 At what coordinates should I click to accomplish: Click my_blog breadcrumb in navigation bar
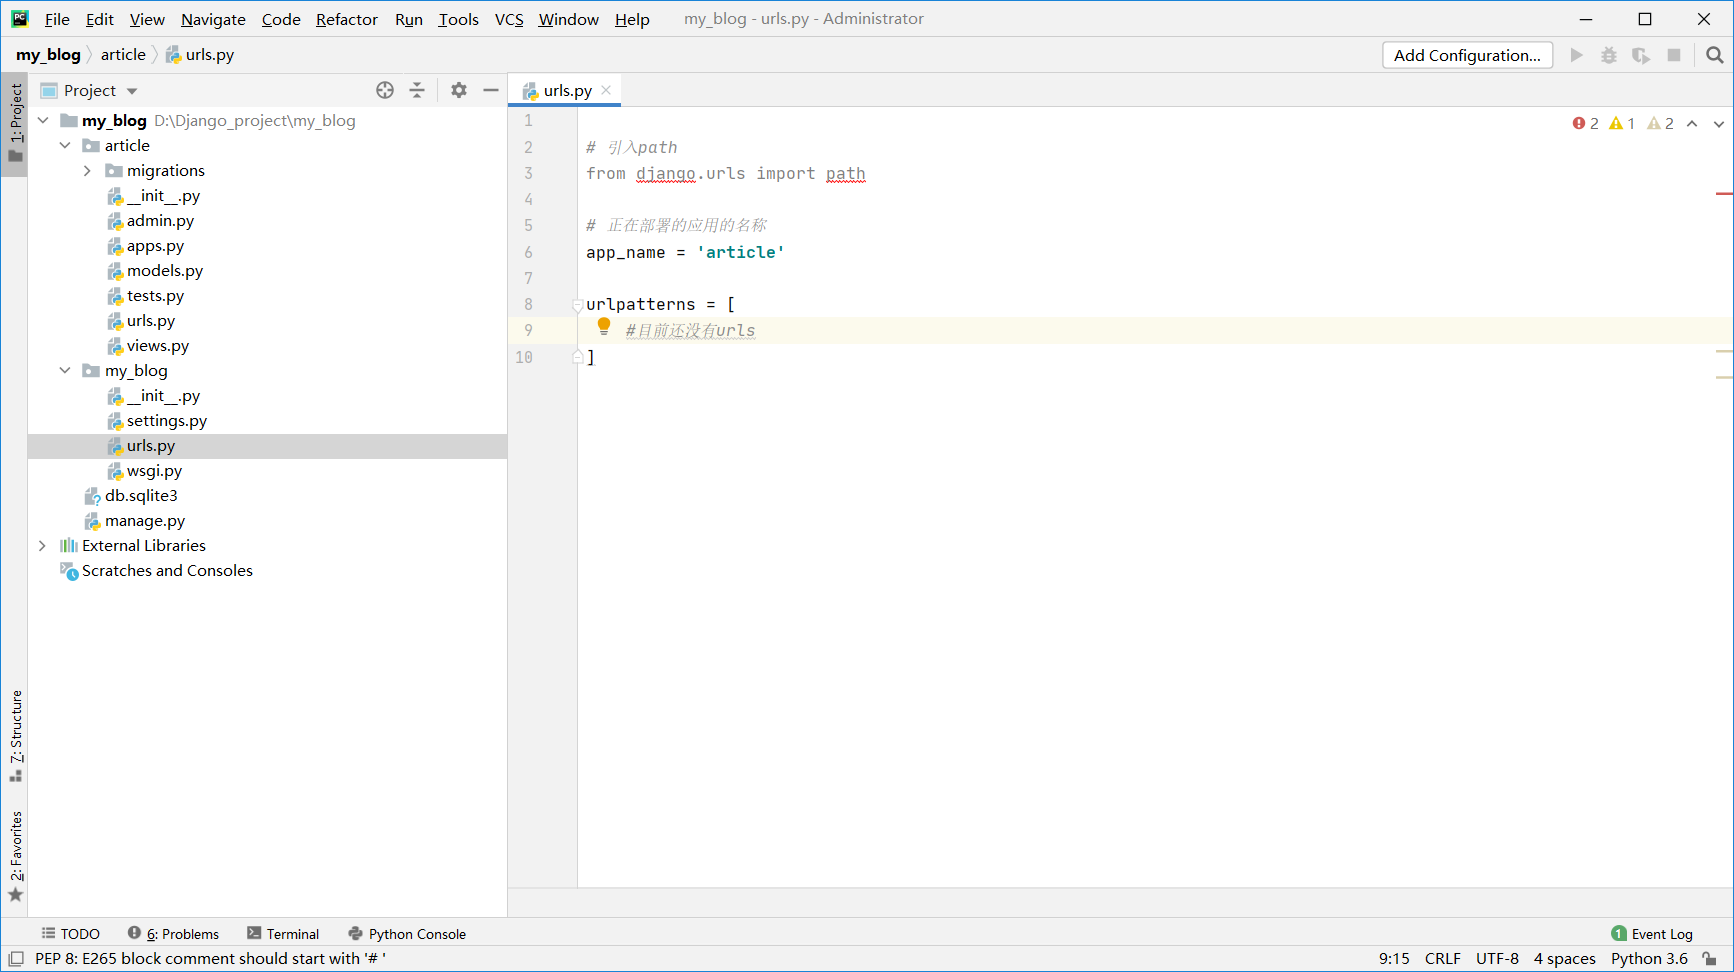[48, 55]
